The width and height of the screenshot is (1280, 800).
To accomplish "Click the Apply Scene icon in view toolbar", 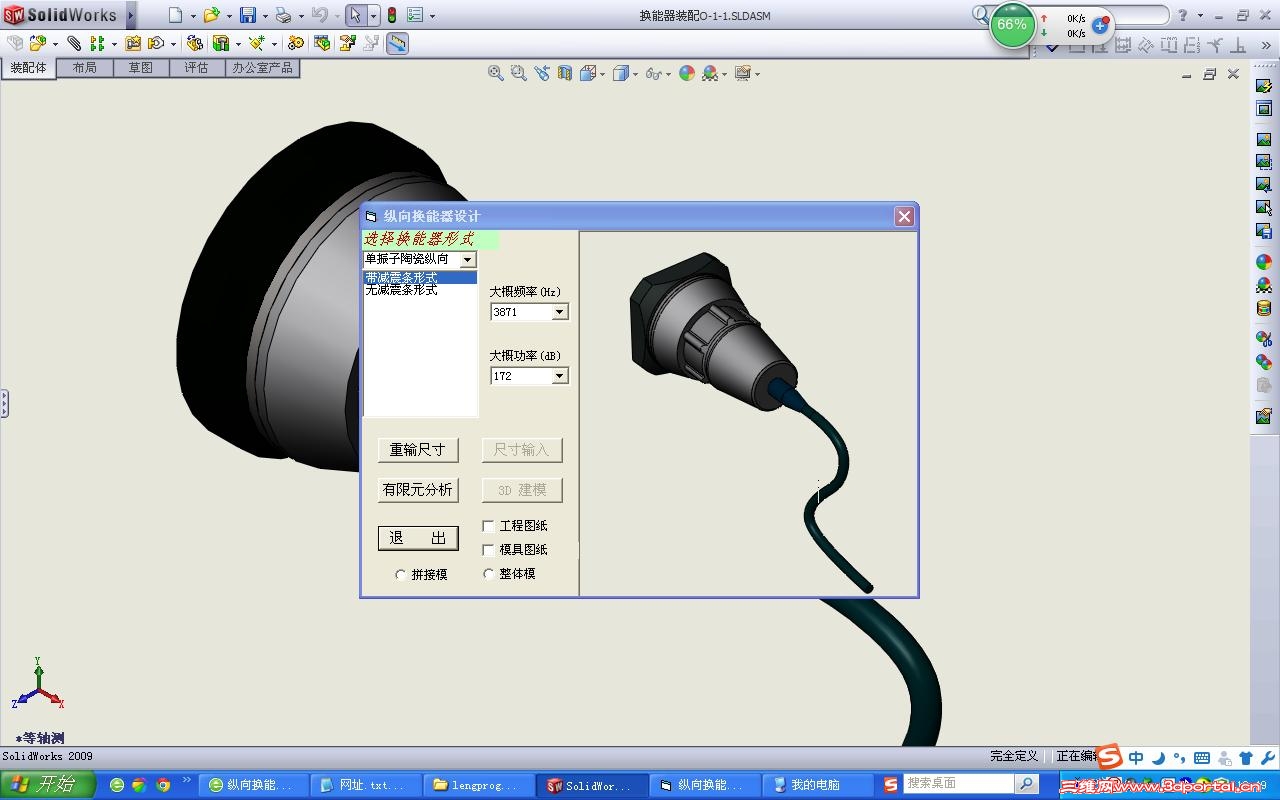I will tap(710, 73).
